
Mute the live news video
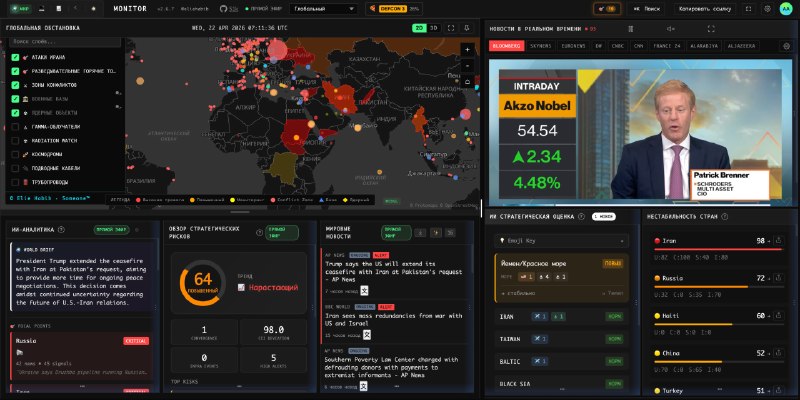[x=670, y=29]
